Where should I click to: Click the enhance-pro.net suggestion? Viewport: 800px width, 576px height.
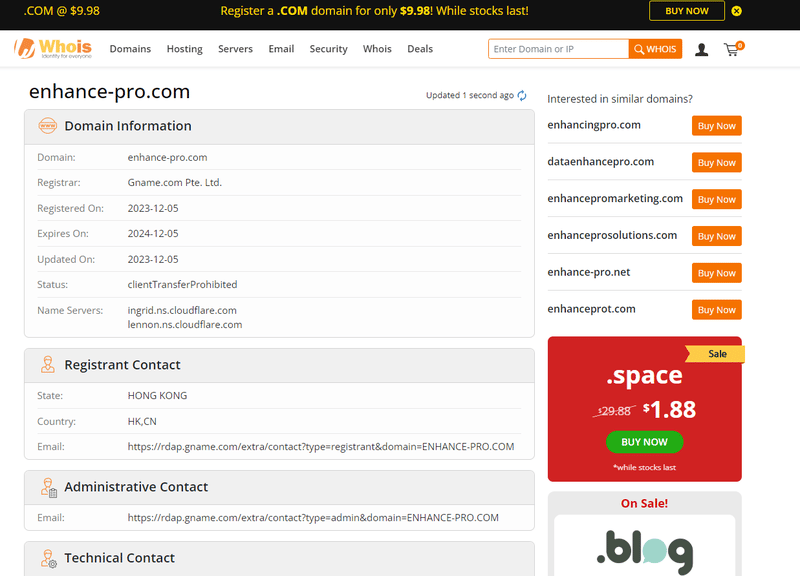tap(589, 272)
